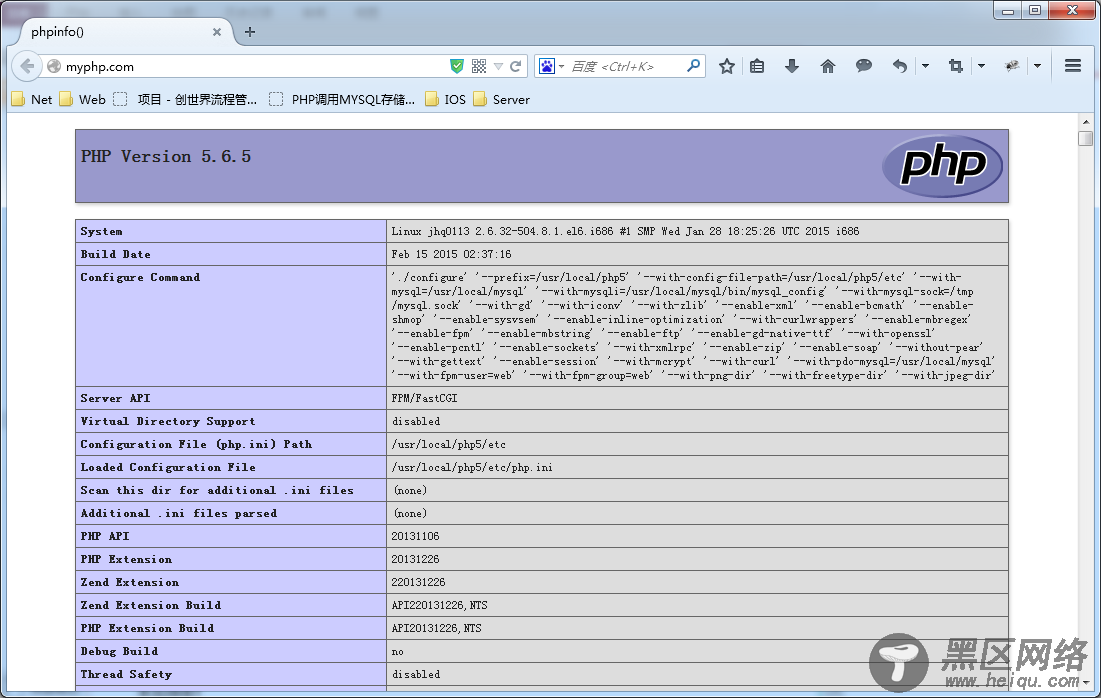This screenshot has height=698, width=1101.
Task: Expand the dropdown next to undo arrow
Action: coord(925,66)
